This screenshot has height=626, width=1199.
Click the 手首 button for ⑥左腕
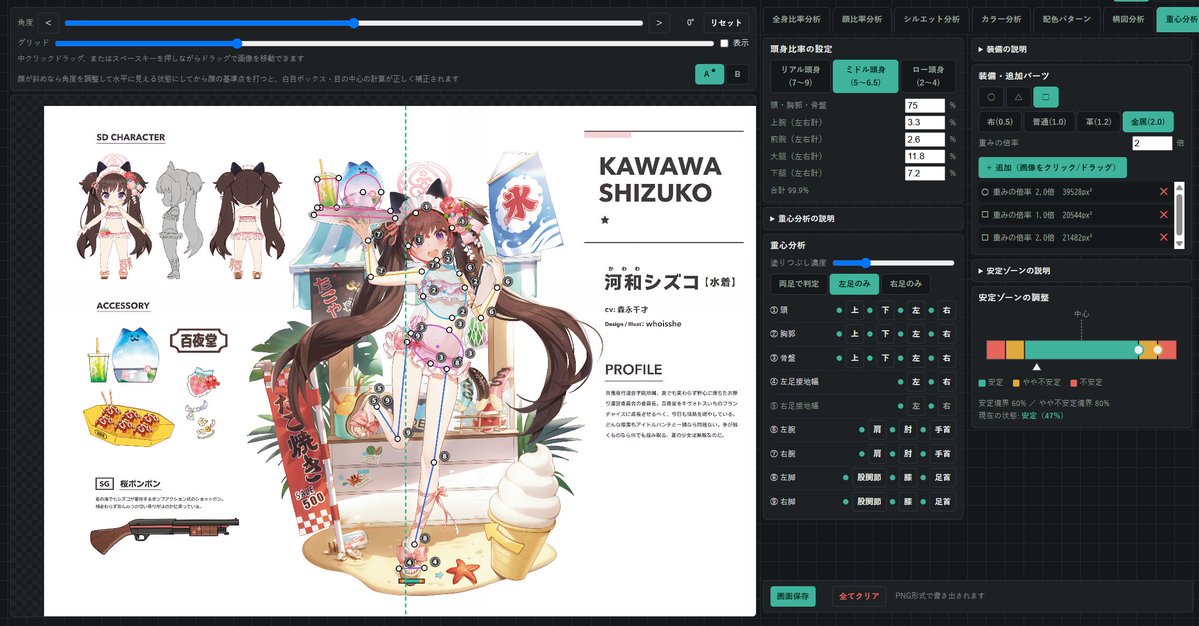coord(943,430)
